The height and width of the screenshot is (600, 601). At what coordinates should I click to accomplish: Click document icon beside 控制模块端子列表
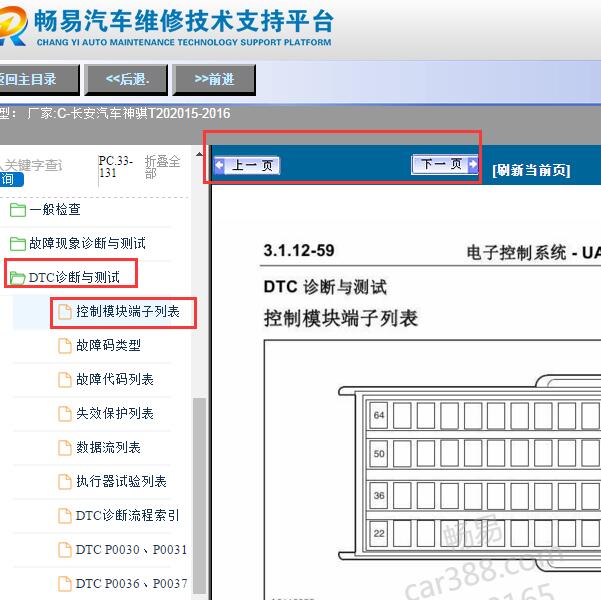(x=65, y=312)
